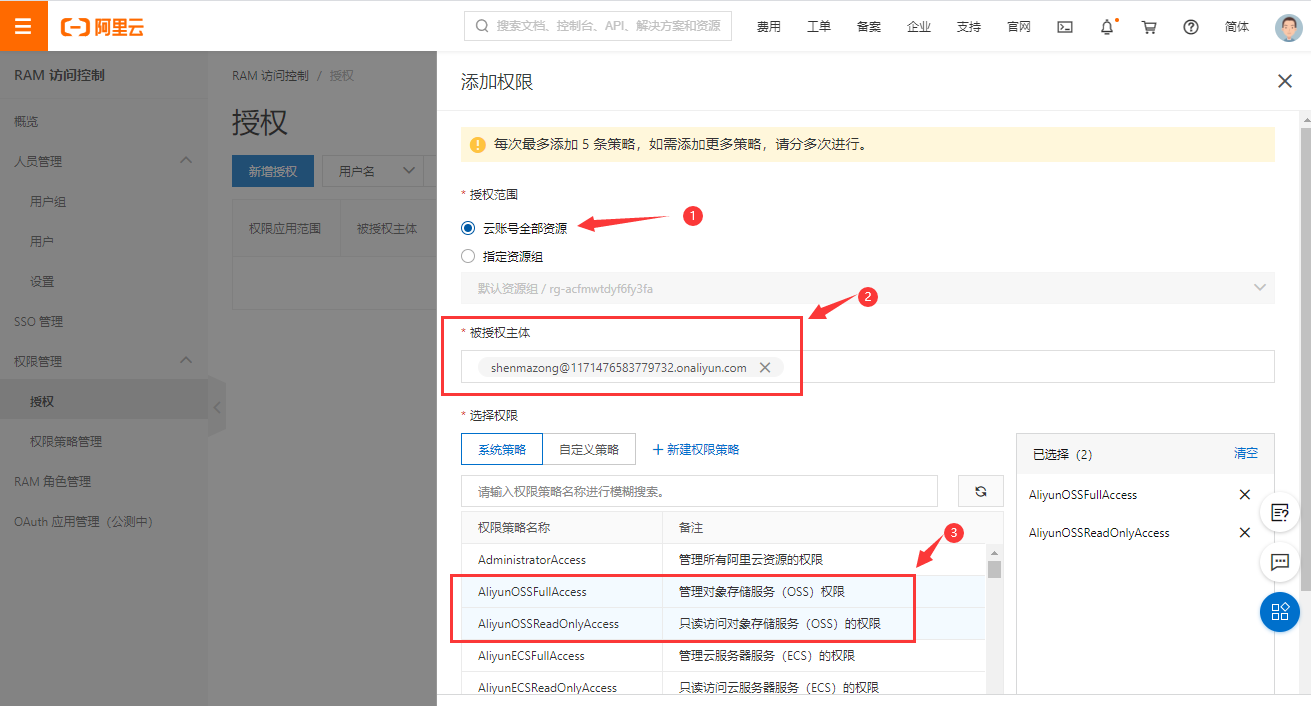Focus the policy name search field
Image resolution: width=1311 pixels, height=706 pixels.
coord(699,491)
